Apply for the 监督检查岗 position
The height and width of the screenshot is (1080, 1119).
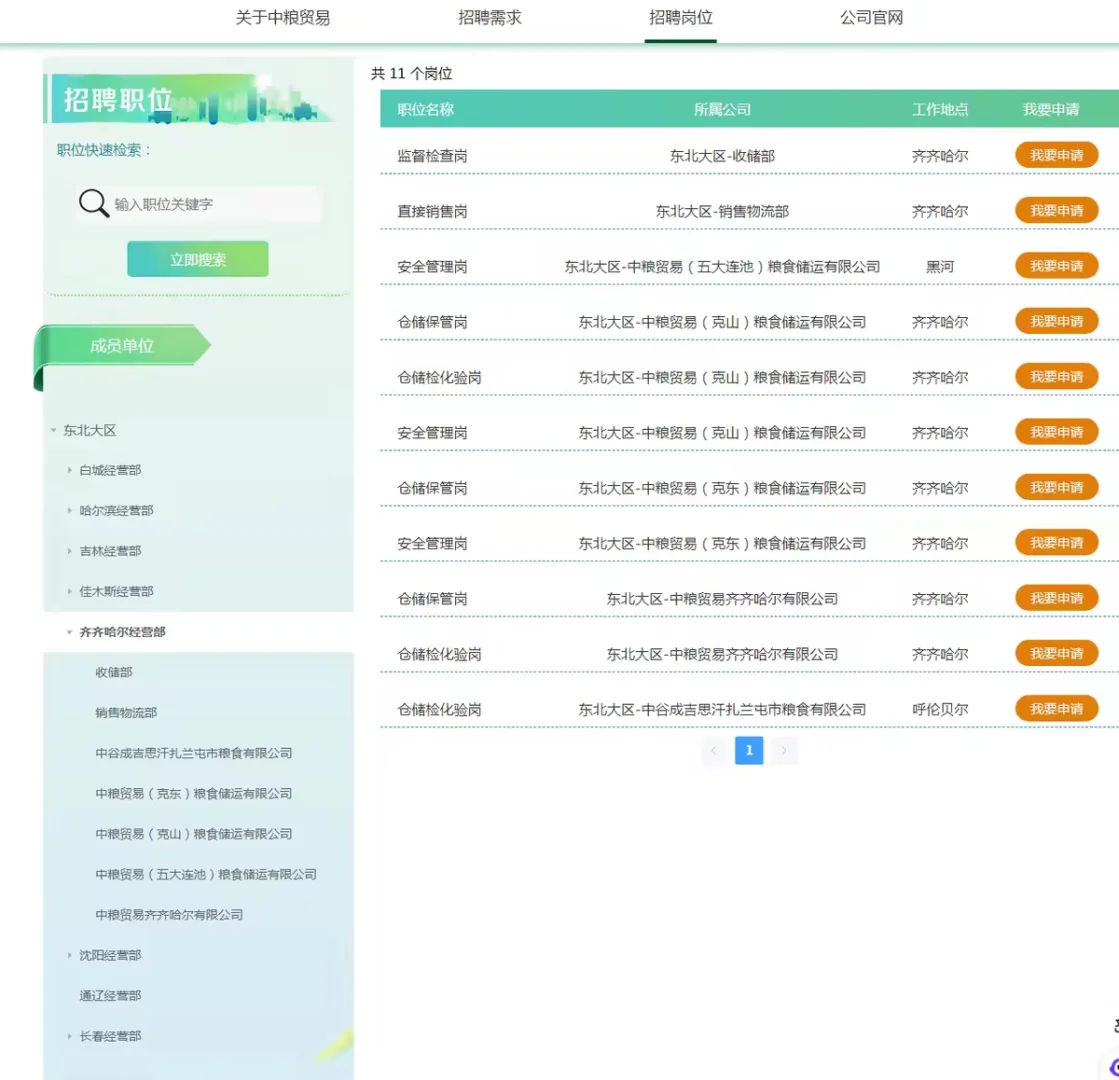tap(1056, 155)
